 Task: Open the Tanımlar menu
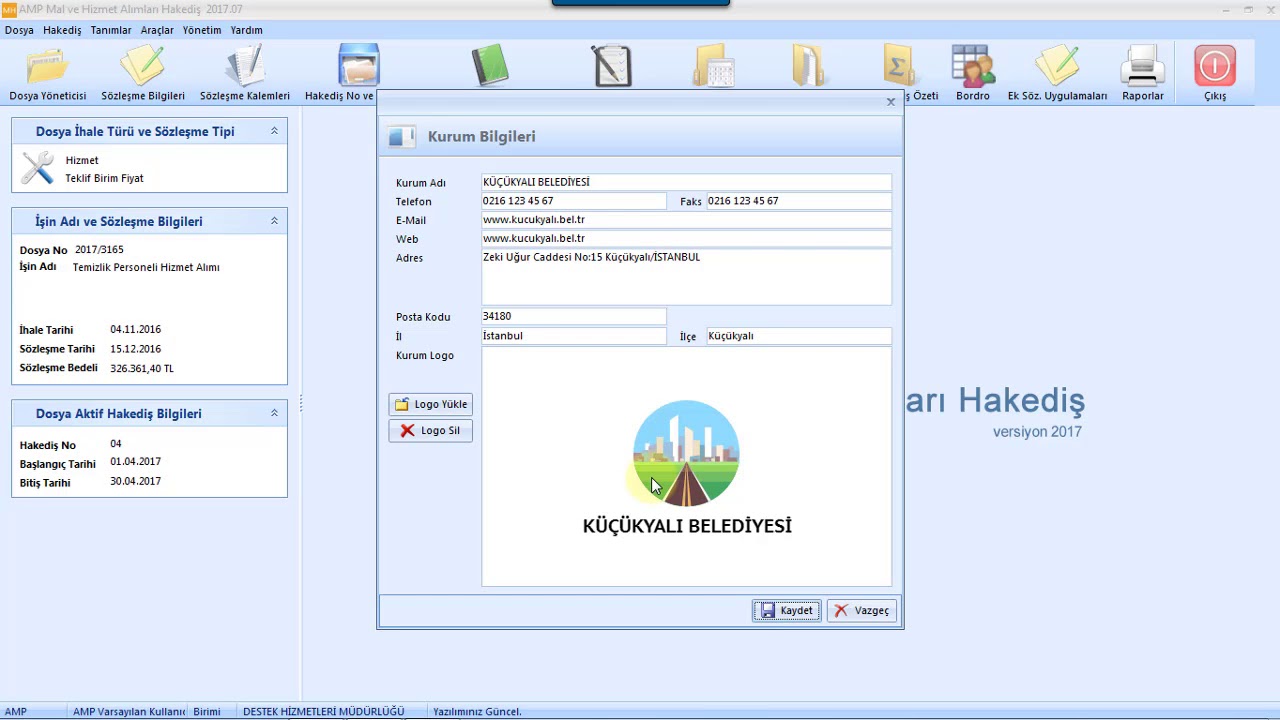pos(111,30)
